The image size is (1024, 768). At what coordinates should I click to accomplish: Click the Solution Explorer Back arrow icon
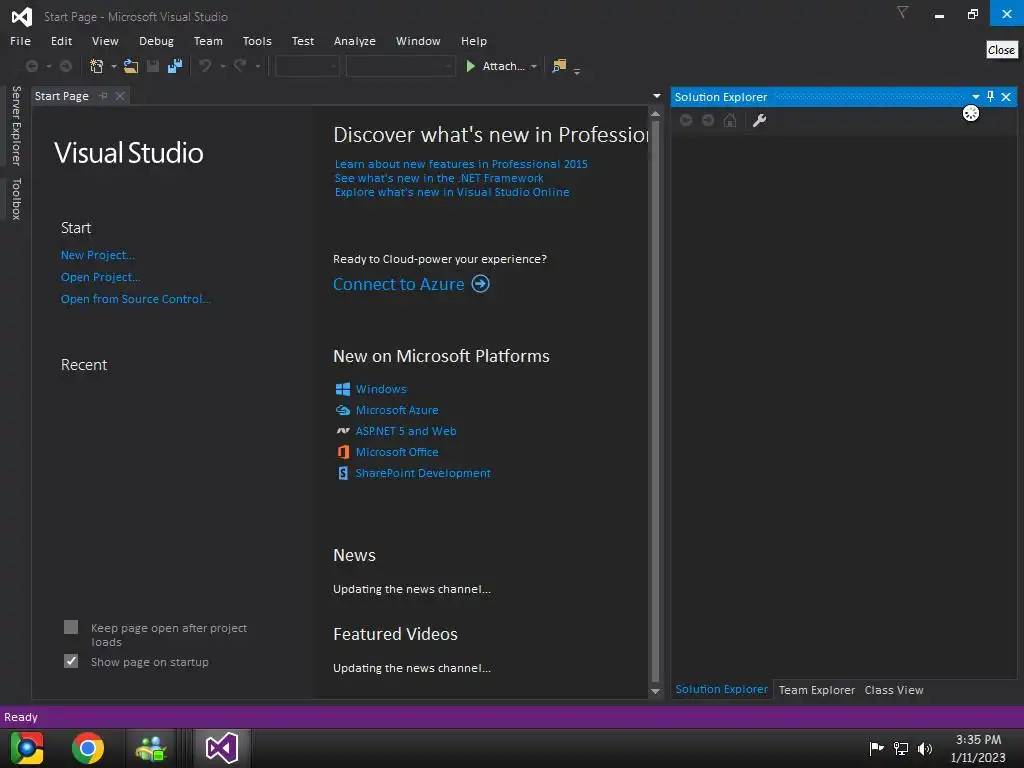(x=686, y=120)
